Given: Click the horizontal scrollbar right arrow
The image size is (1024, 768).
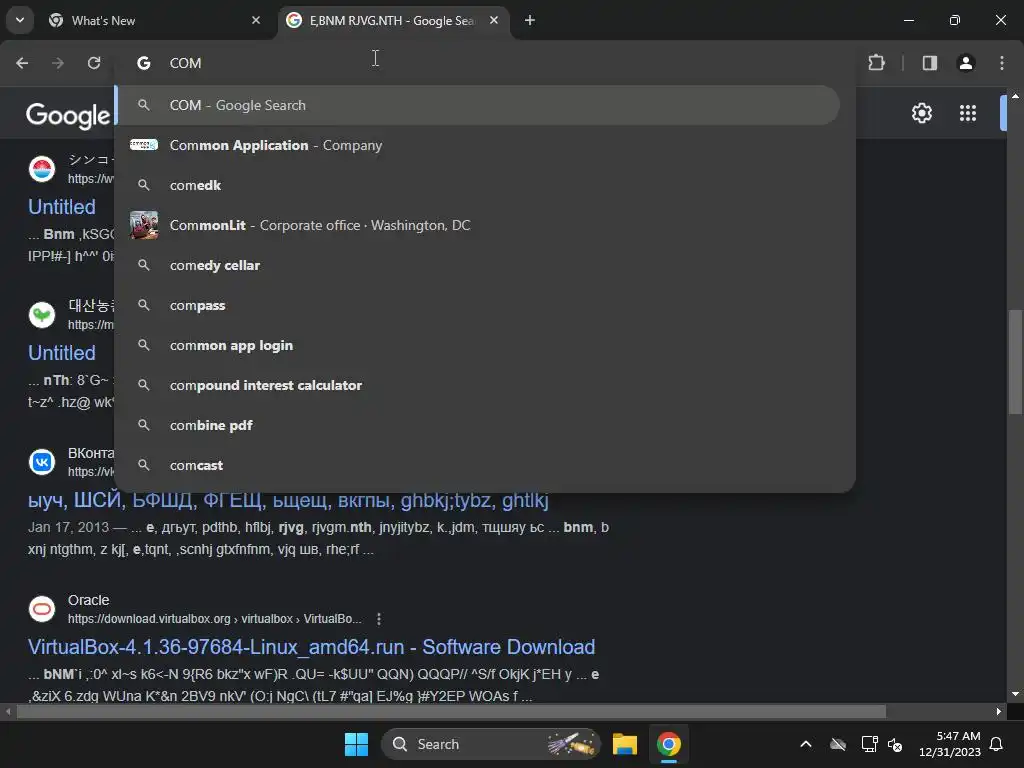Looking at the screenshot, I should [x=999, y=711].
